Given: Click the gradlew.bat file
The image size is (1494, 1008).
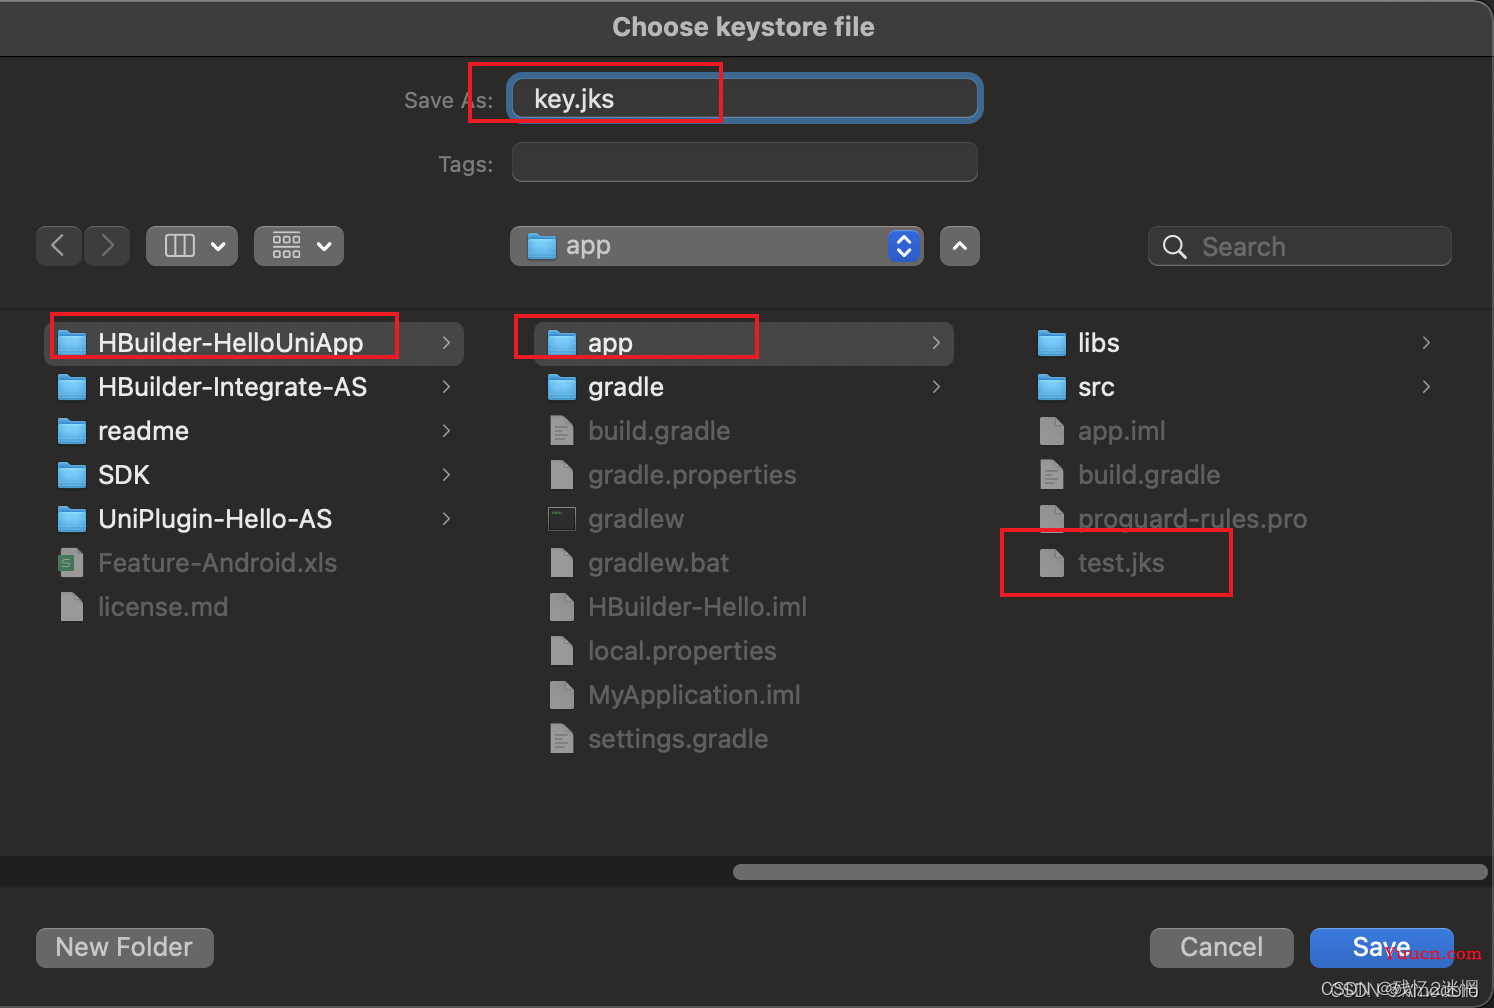Looking at the screenshot, I should (x=744, y=563).
